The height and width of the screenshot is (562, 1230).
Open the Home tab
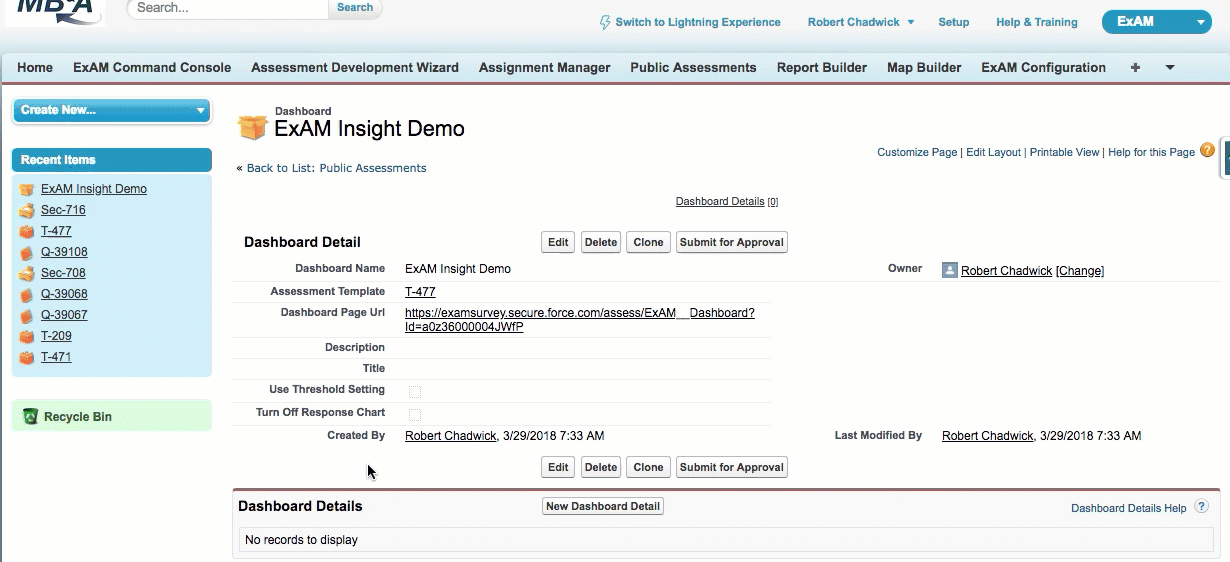pyautogui.click(x=35, y=68)
